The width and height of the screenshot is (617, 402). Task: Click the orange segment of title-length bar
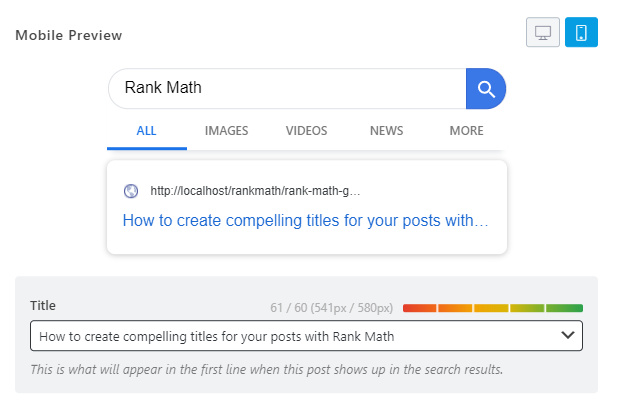454,308
